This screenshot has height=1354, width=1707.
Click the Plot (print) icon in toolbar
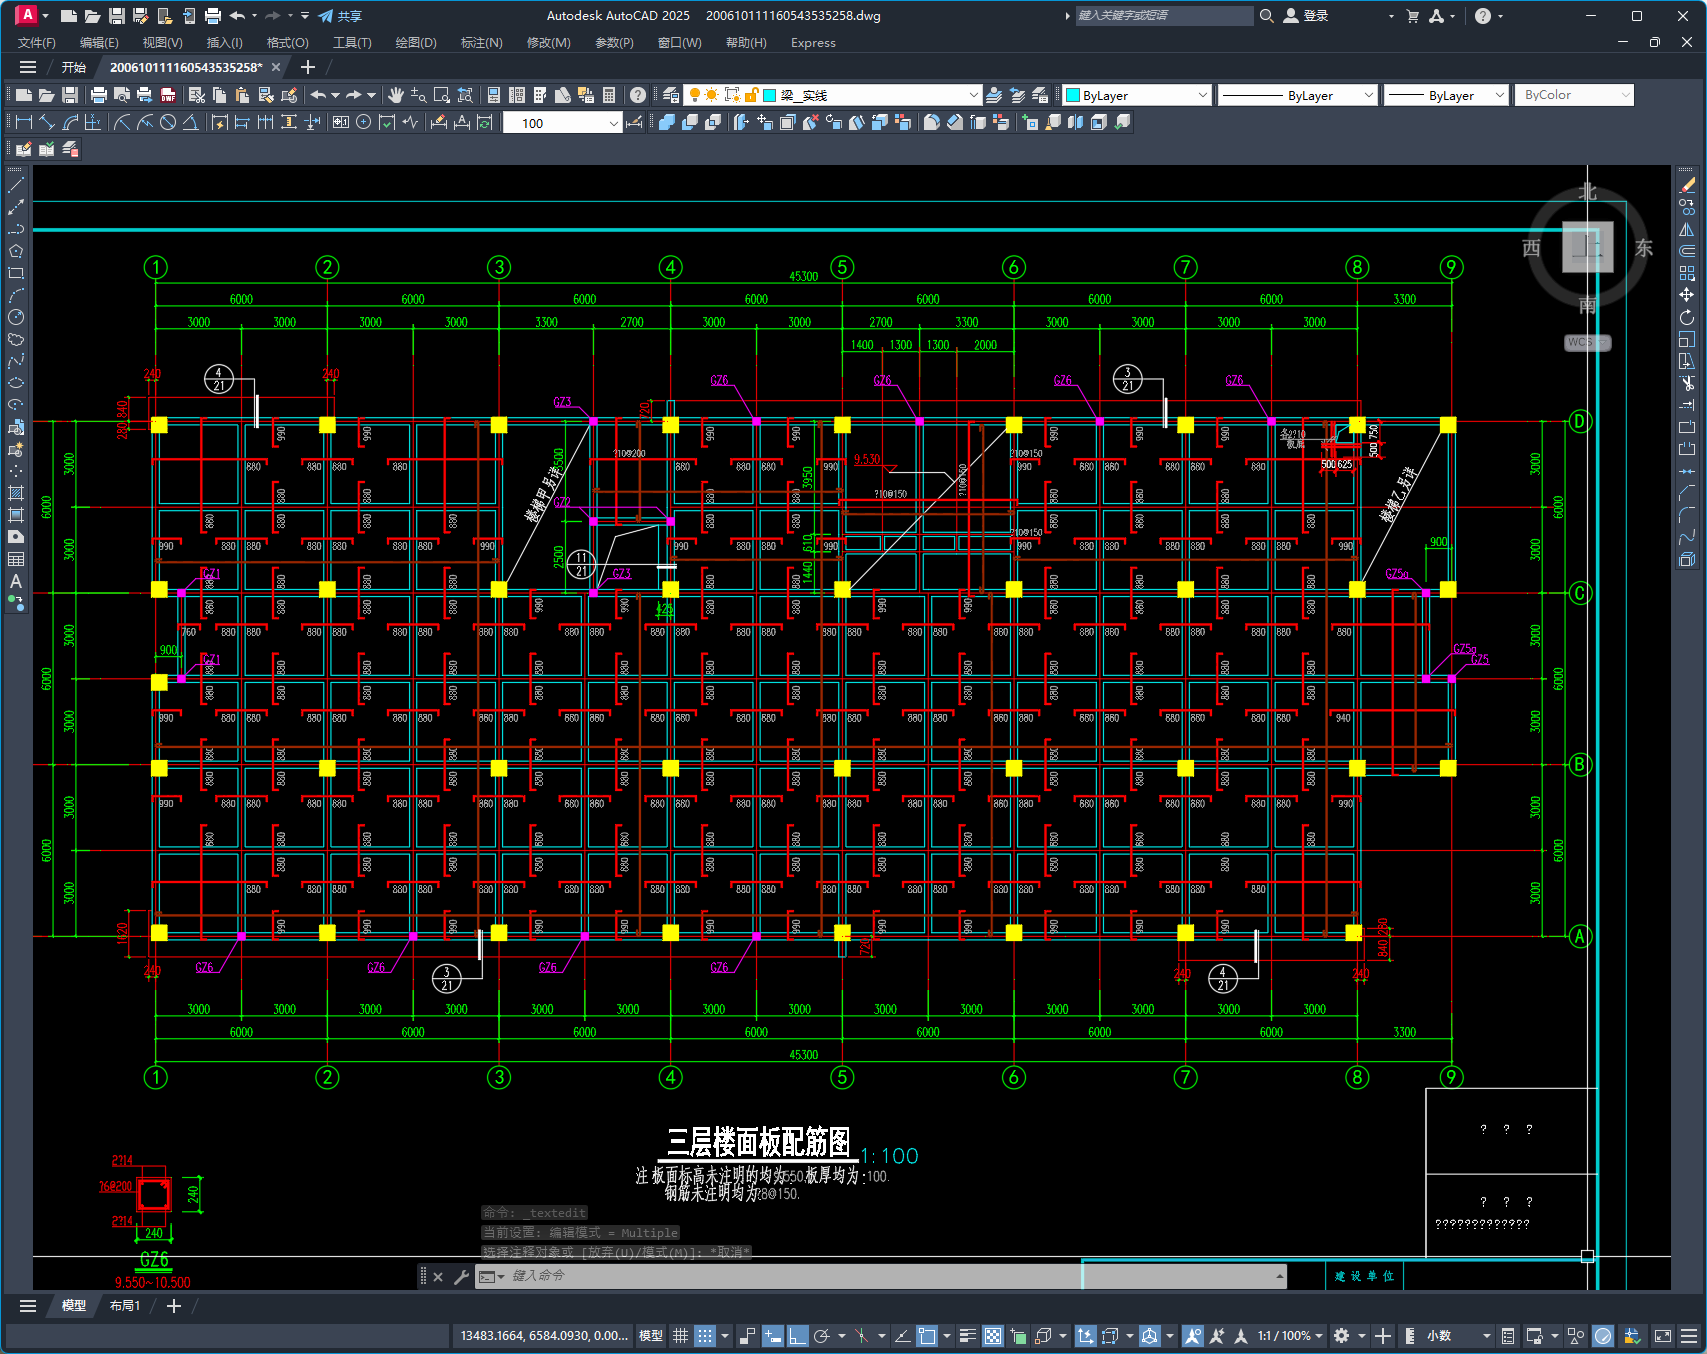click(98, 95)
